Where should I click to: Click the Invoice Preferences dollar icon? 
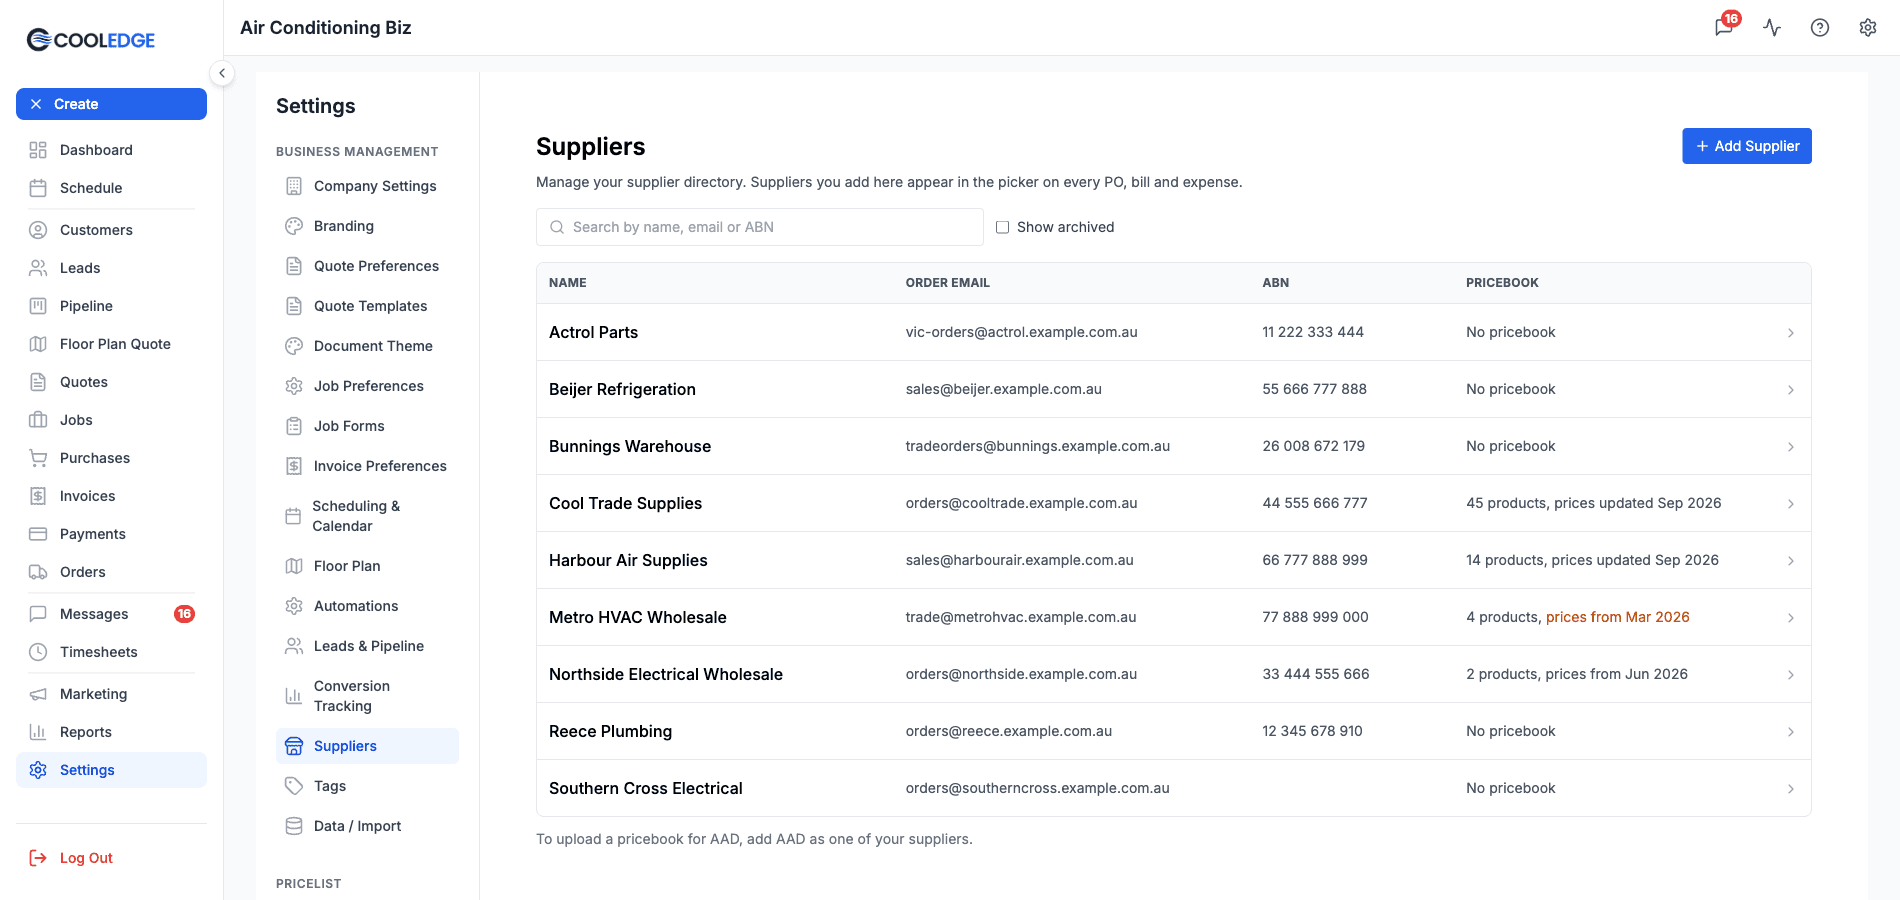point(294,466)
